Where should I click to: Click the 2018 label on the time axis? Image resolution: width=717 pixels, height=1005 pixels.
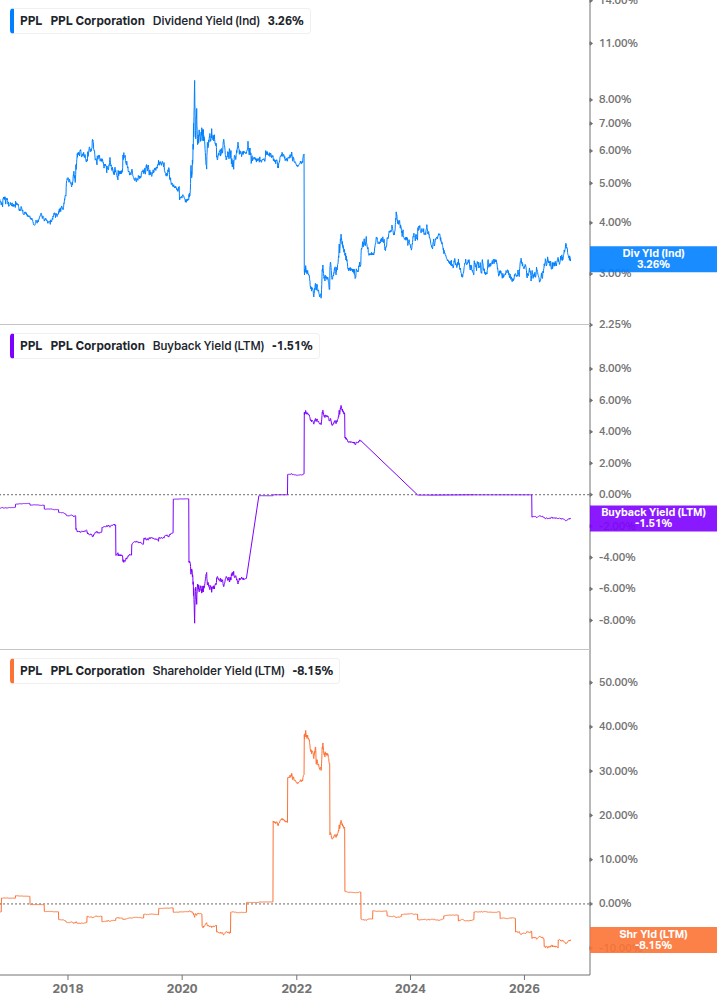pyautogui.click(x=68, y=989)
